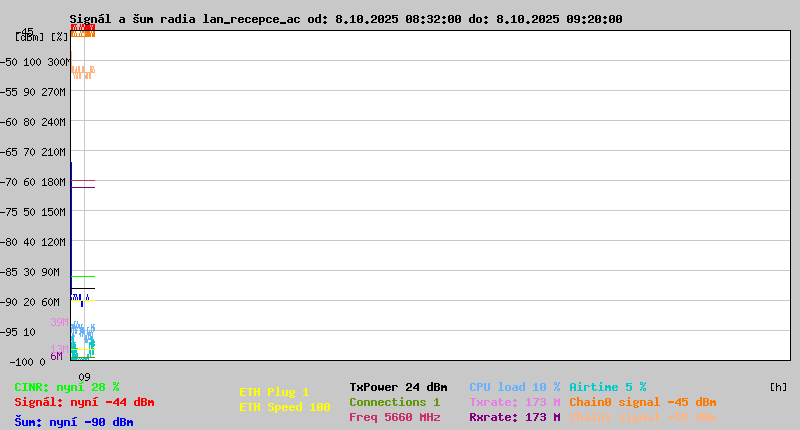Click the 'CINR: nyní 28 %' legend entry
Image resolution: width=800 pixels, height=430 pixels.
pos(67,387)
